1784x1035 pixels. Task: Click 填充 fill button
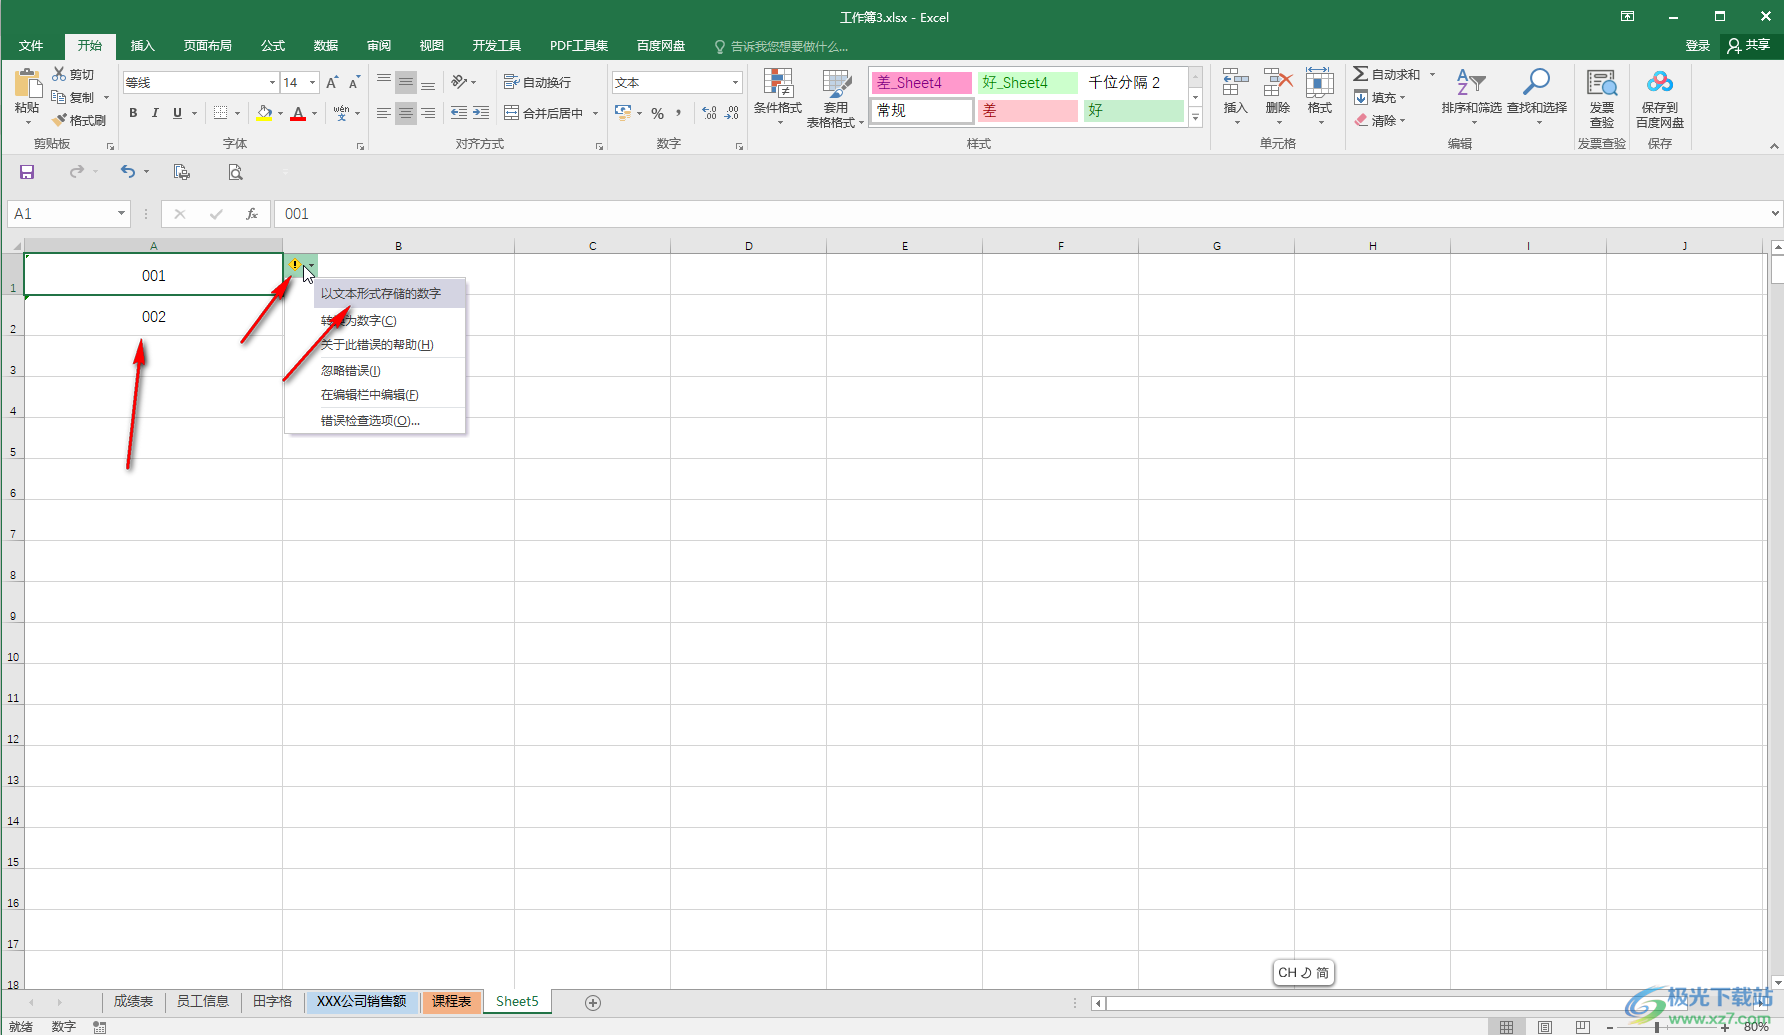tap(1380, 97)
